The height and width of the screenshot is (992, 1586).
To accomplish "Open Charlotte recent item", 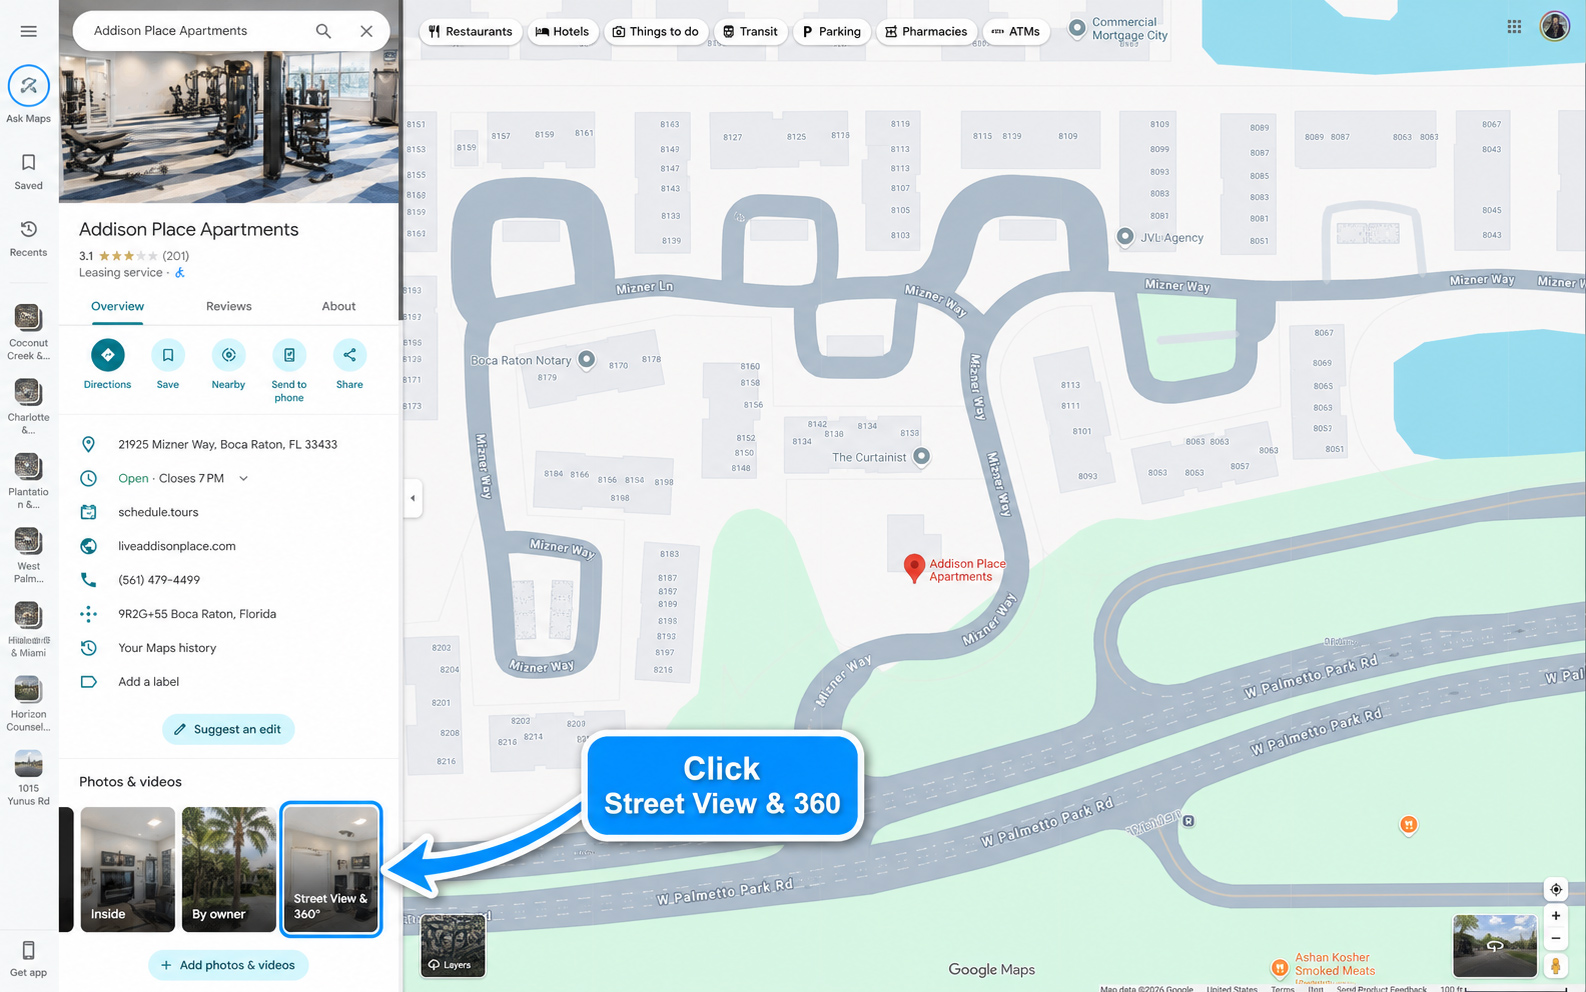I will pyautogui.click(x=28, y=406).
